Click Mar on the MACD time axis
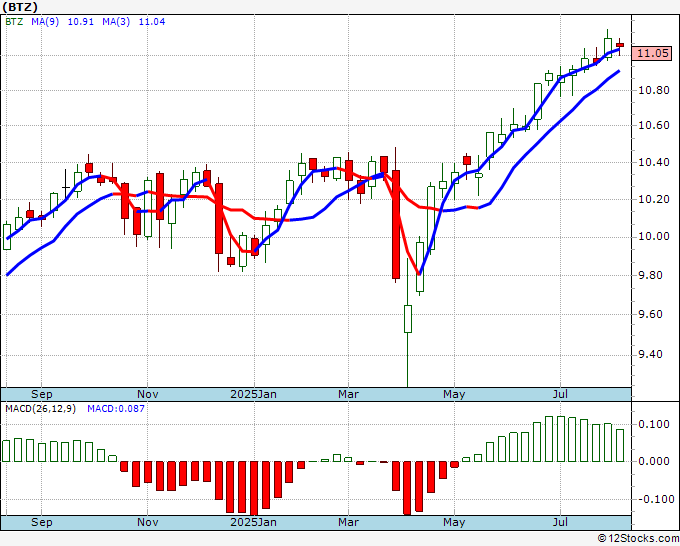 coord(349,522)
